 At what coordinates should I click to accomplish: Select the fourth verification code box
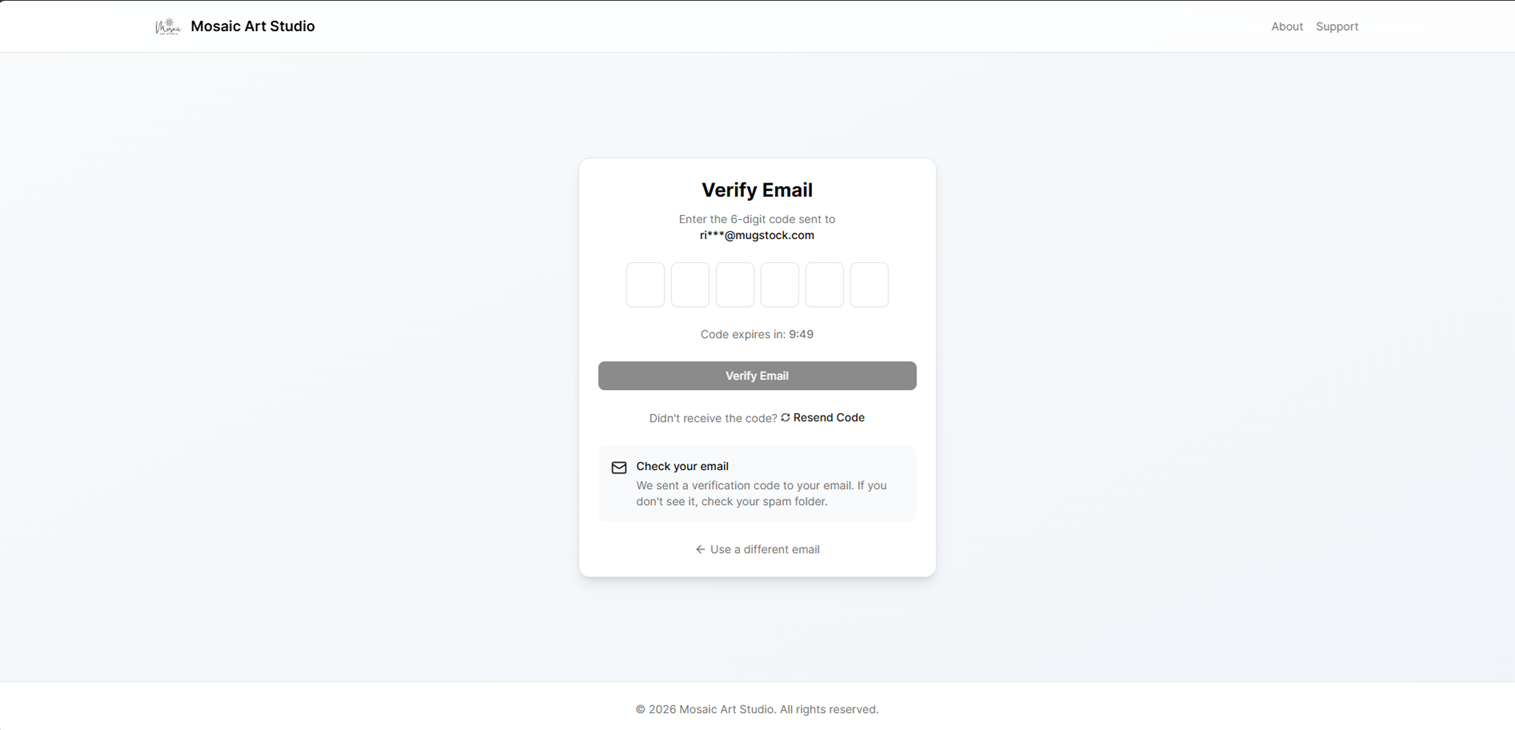click(x=780, y=285)
